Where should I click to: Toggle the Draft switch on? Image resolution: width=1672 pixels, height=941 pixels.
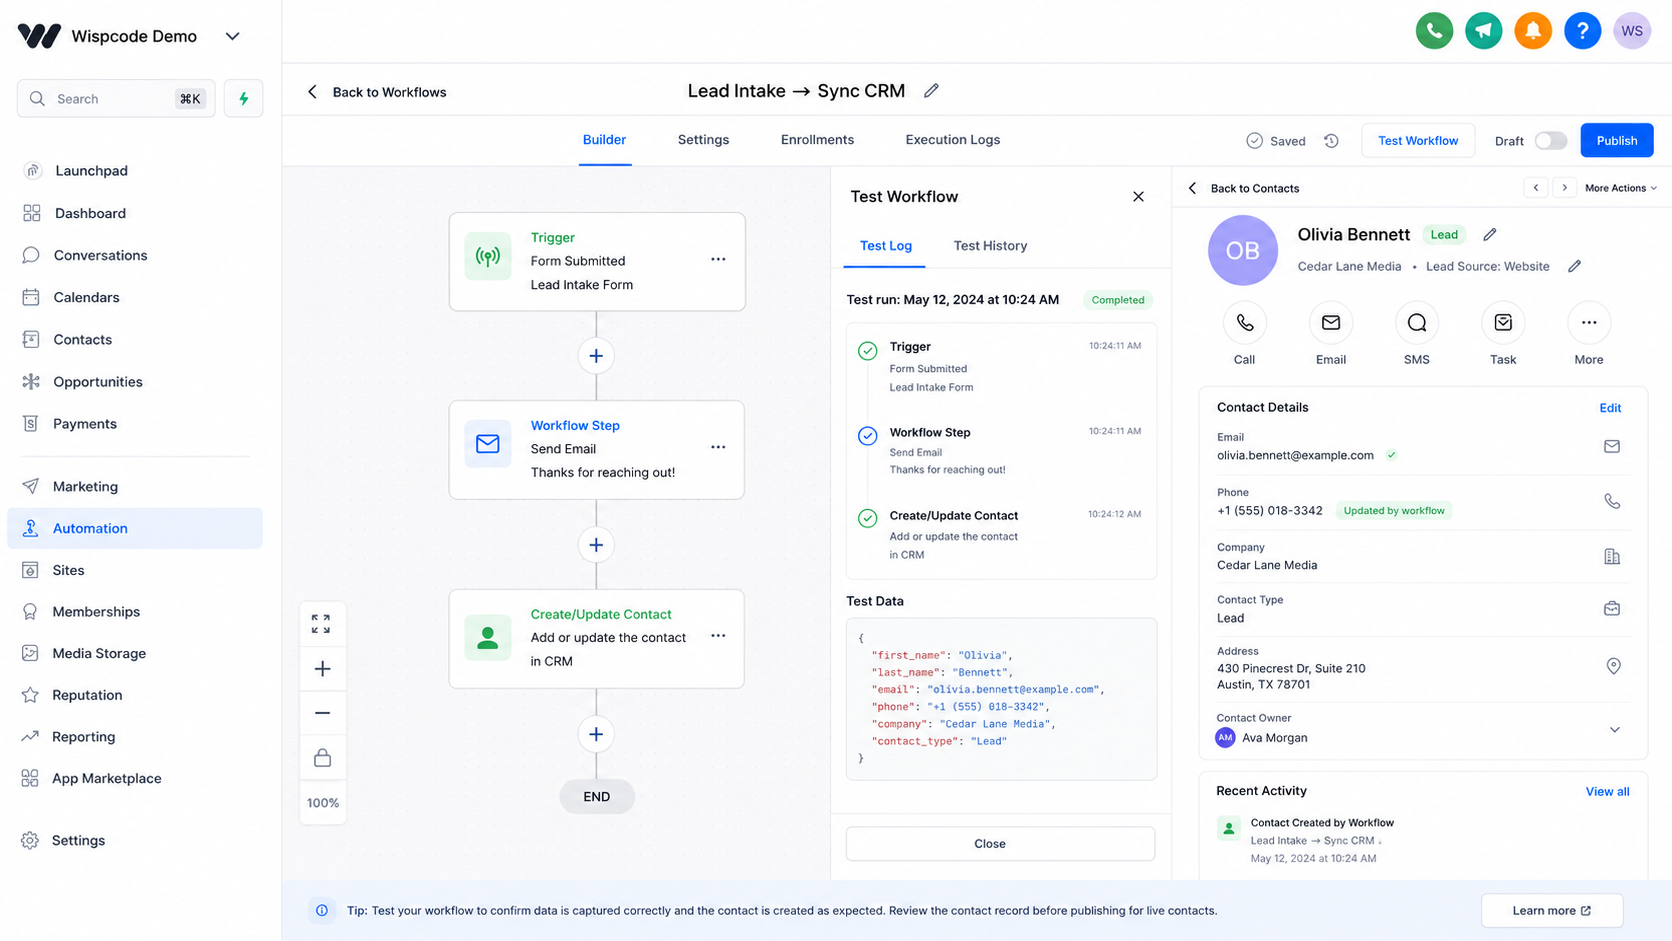pos(1551,141)
